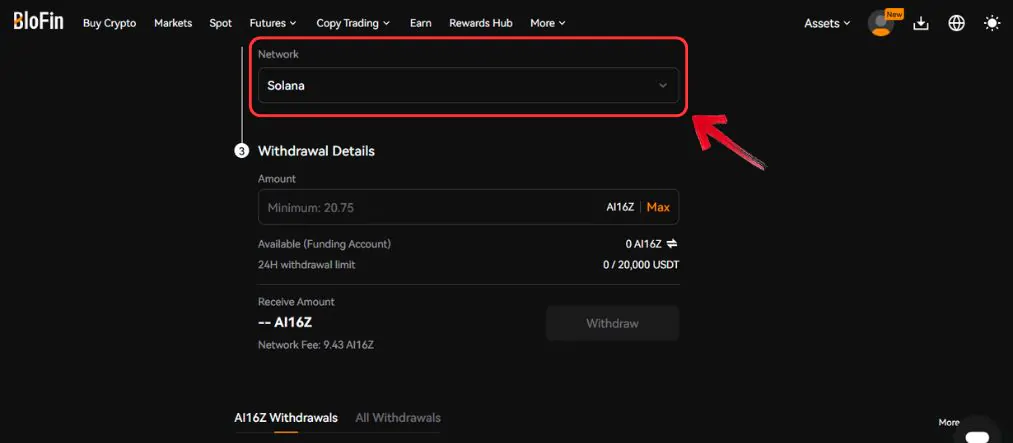Viewport: 1013px width, 443px height.
Task: Click the Withdrawal Details heading
Action: click(x=316, y=151)
